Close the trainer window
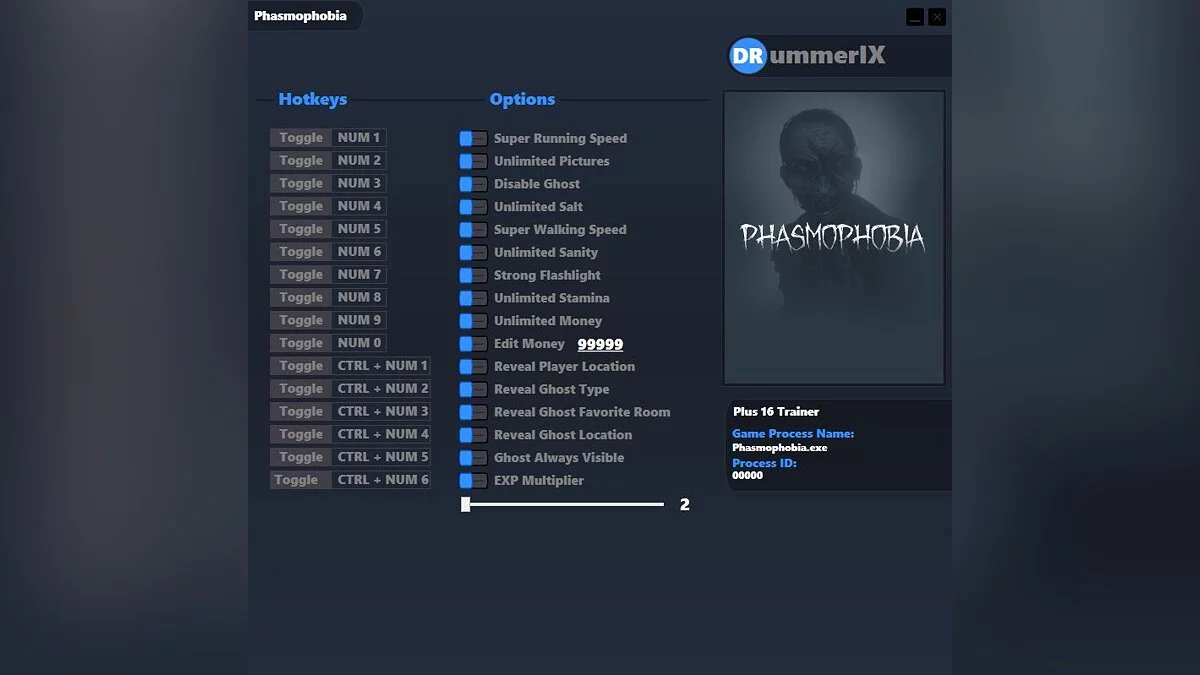 [x=937, y=17]
